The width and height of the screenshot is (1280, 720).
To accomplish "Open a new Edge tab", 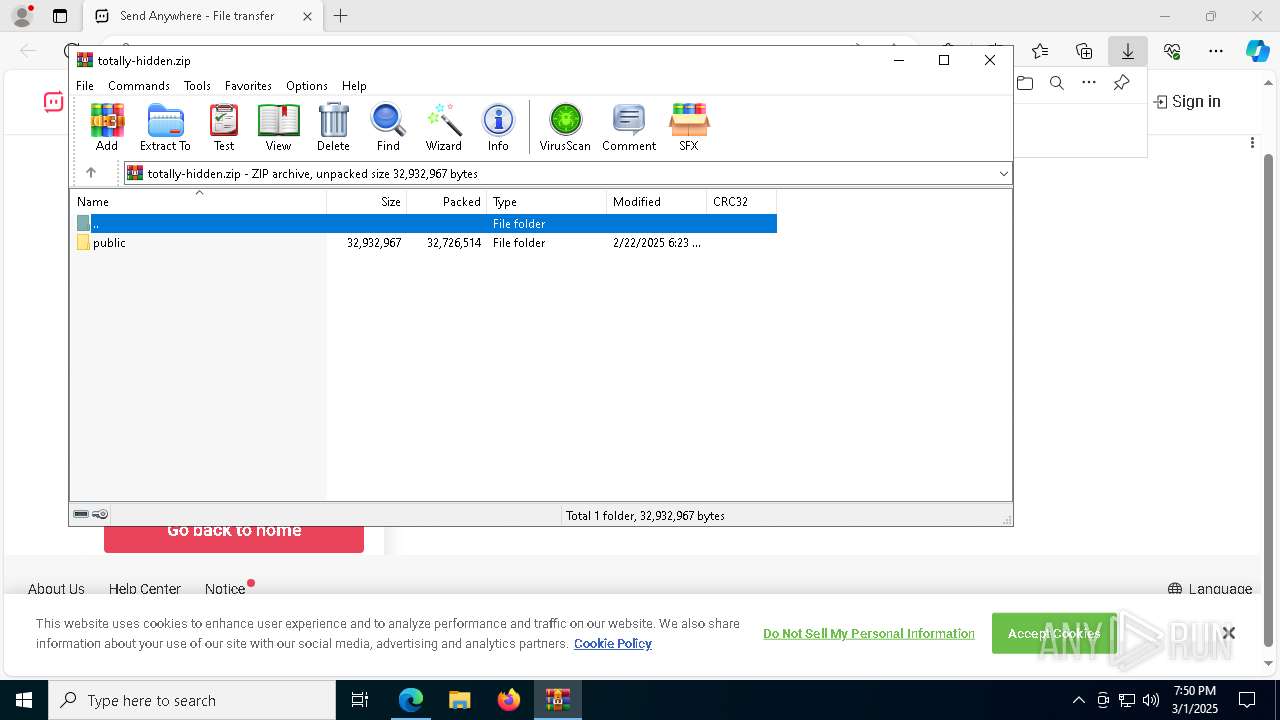I will 341,16.
